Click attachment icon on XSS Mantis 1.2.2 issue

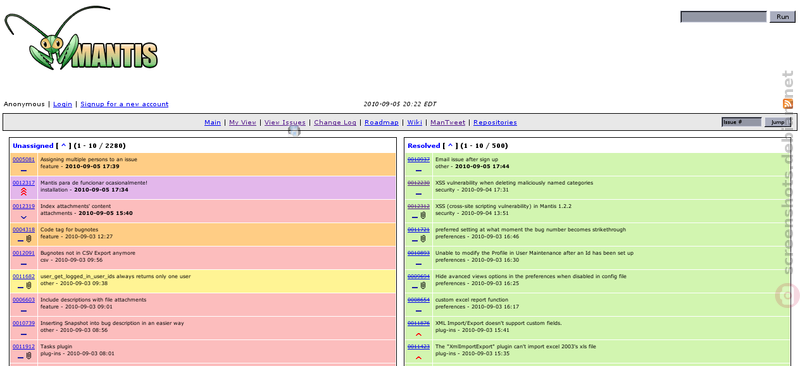pos(423,215)
